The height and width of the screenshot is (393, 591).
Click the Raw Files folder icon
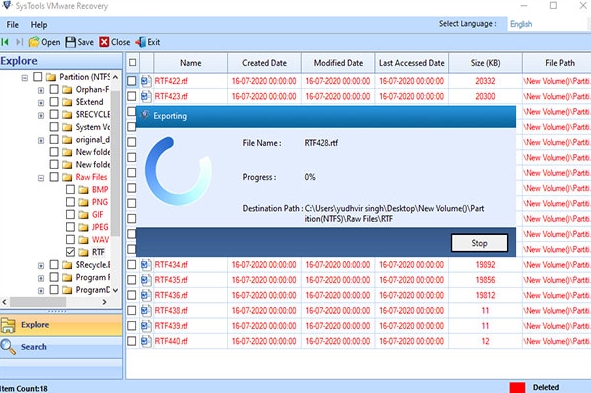[x=67, y=177]
